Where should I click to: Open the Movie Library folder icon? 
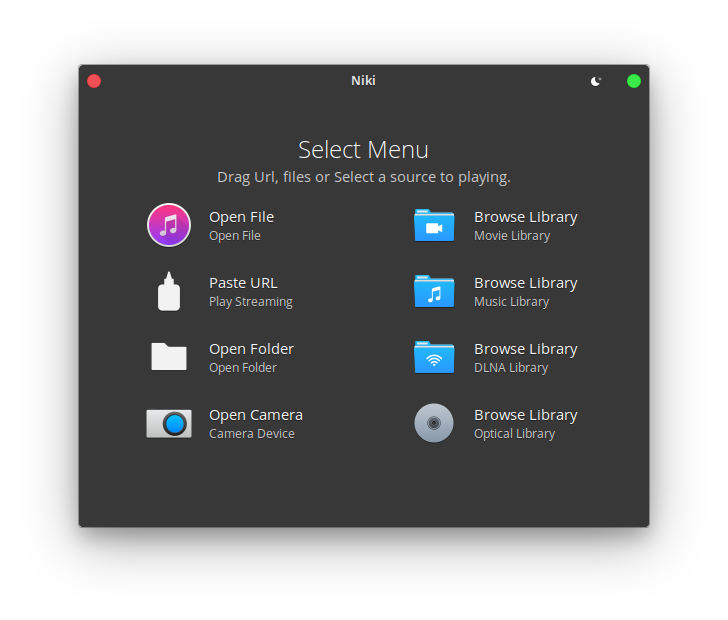pyautogui.click(x=434, y=225)
